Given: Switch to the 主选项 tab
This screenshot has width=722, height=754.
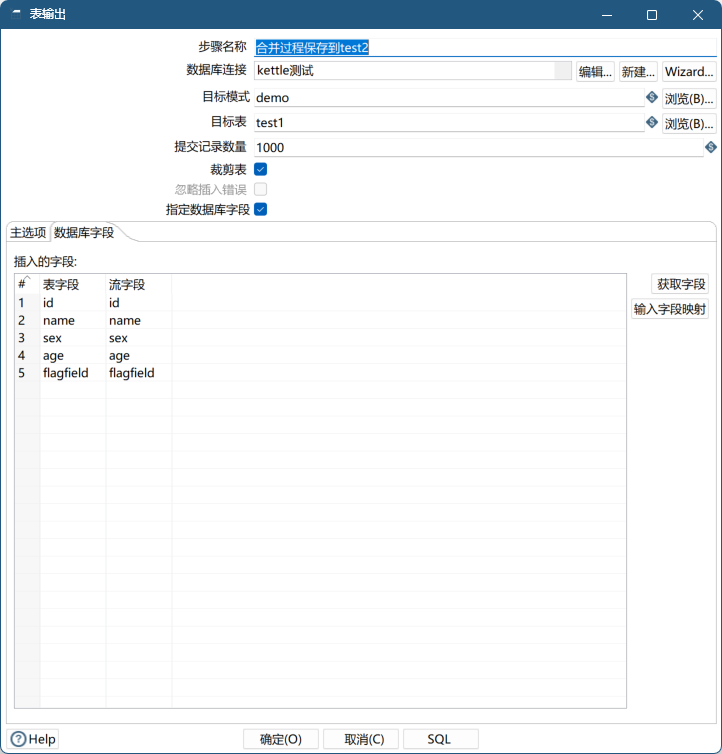Looking at the screenshot, I should (28, 232).
